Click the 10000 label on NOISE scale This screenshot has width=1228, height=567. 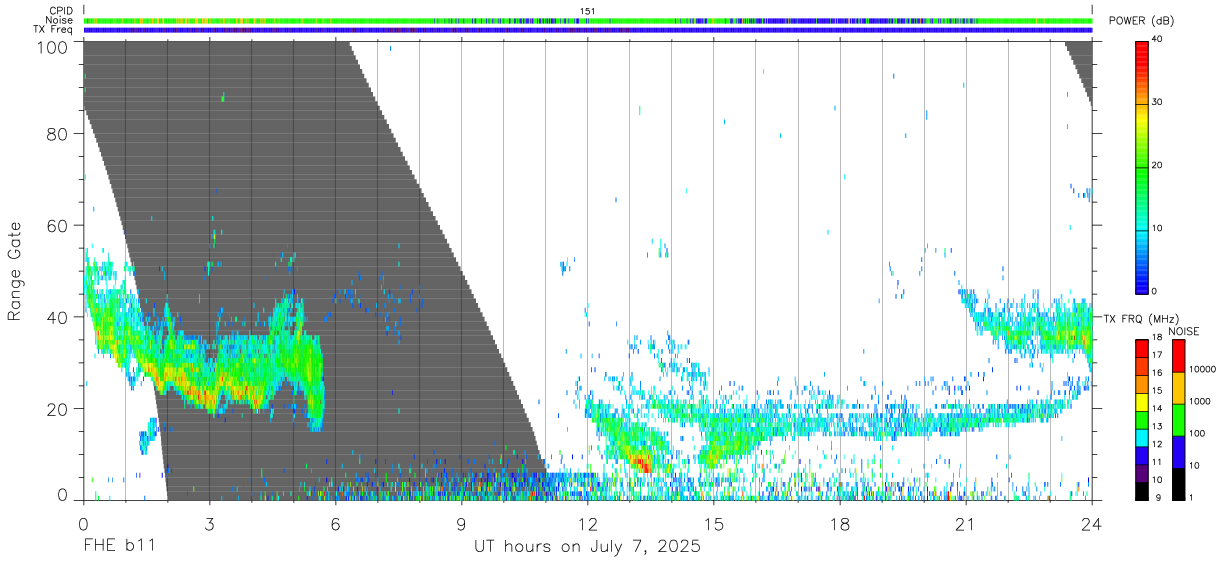point(1203,369)
